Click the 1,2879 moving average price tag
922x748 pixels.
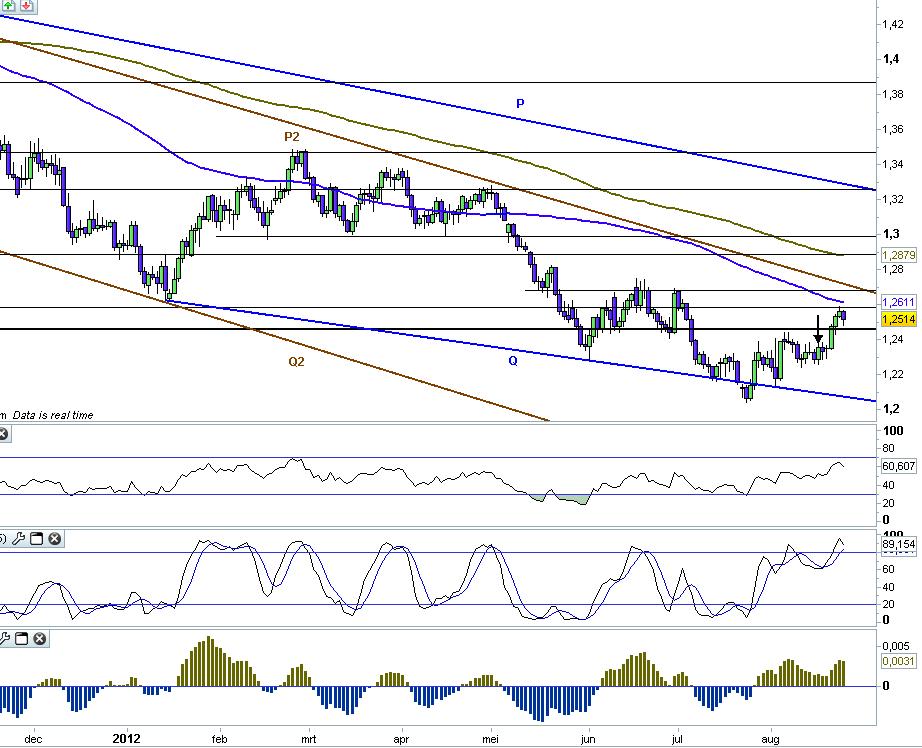tap(898, 255)
